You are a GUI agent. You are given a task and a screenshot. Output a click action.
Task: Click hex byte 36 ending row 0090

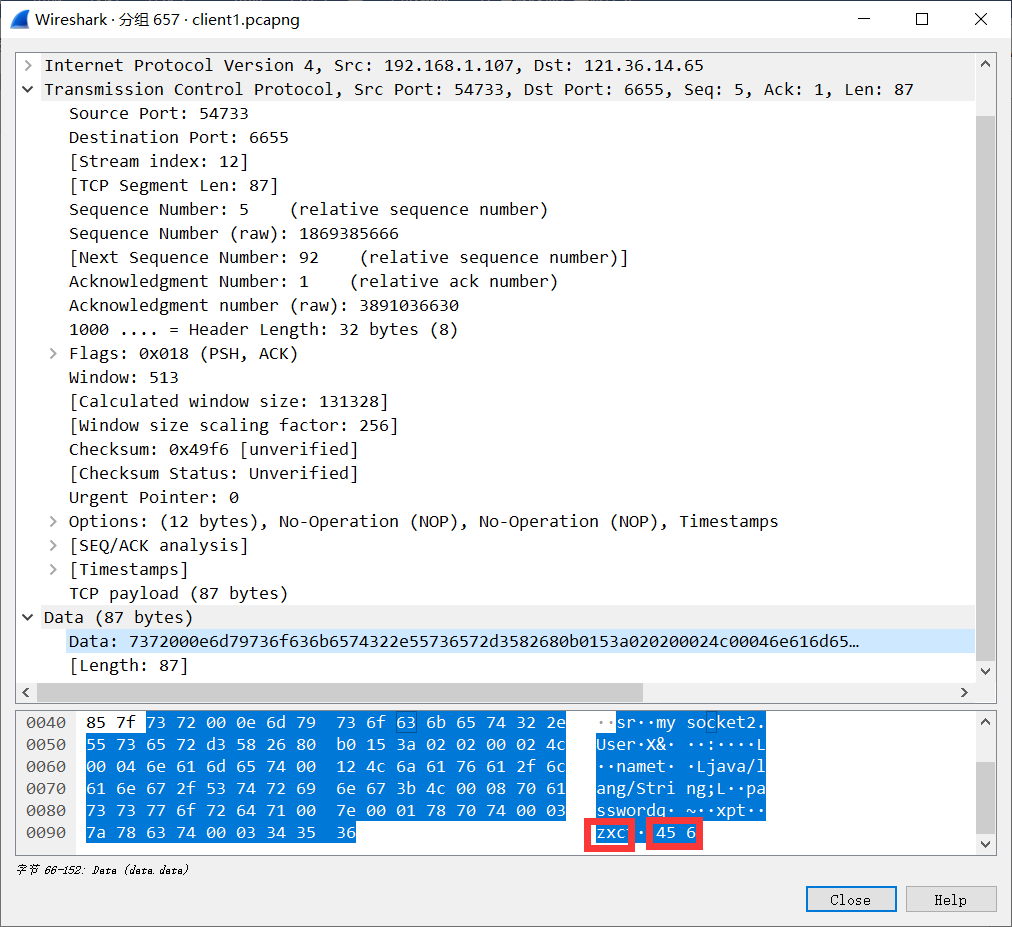pos(346,833)
